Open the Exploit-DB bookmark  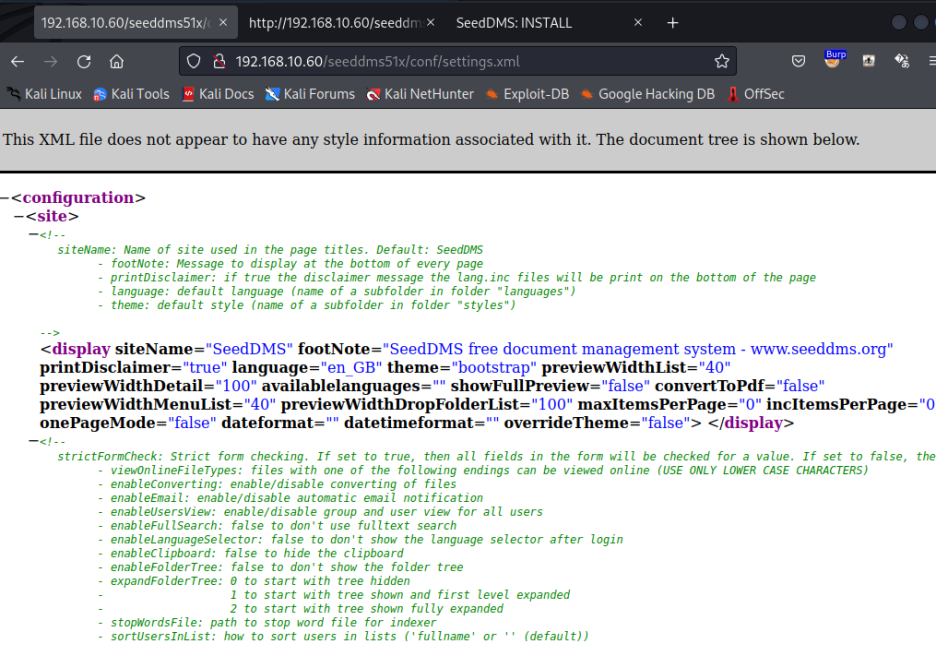pyautogui.click(x=527, y=94)
